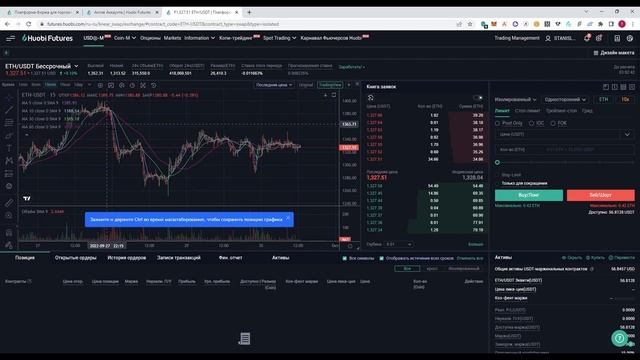640x360 pixels.
Task: Select the crosshair cursor chart tool
Action: click(x=9, y=98)
